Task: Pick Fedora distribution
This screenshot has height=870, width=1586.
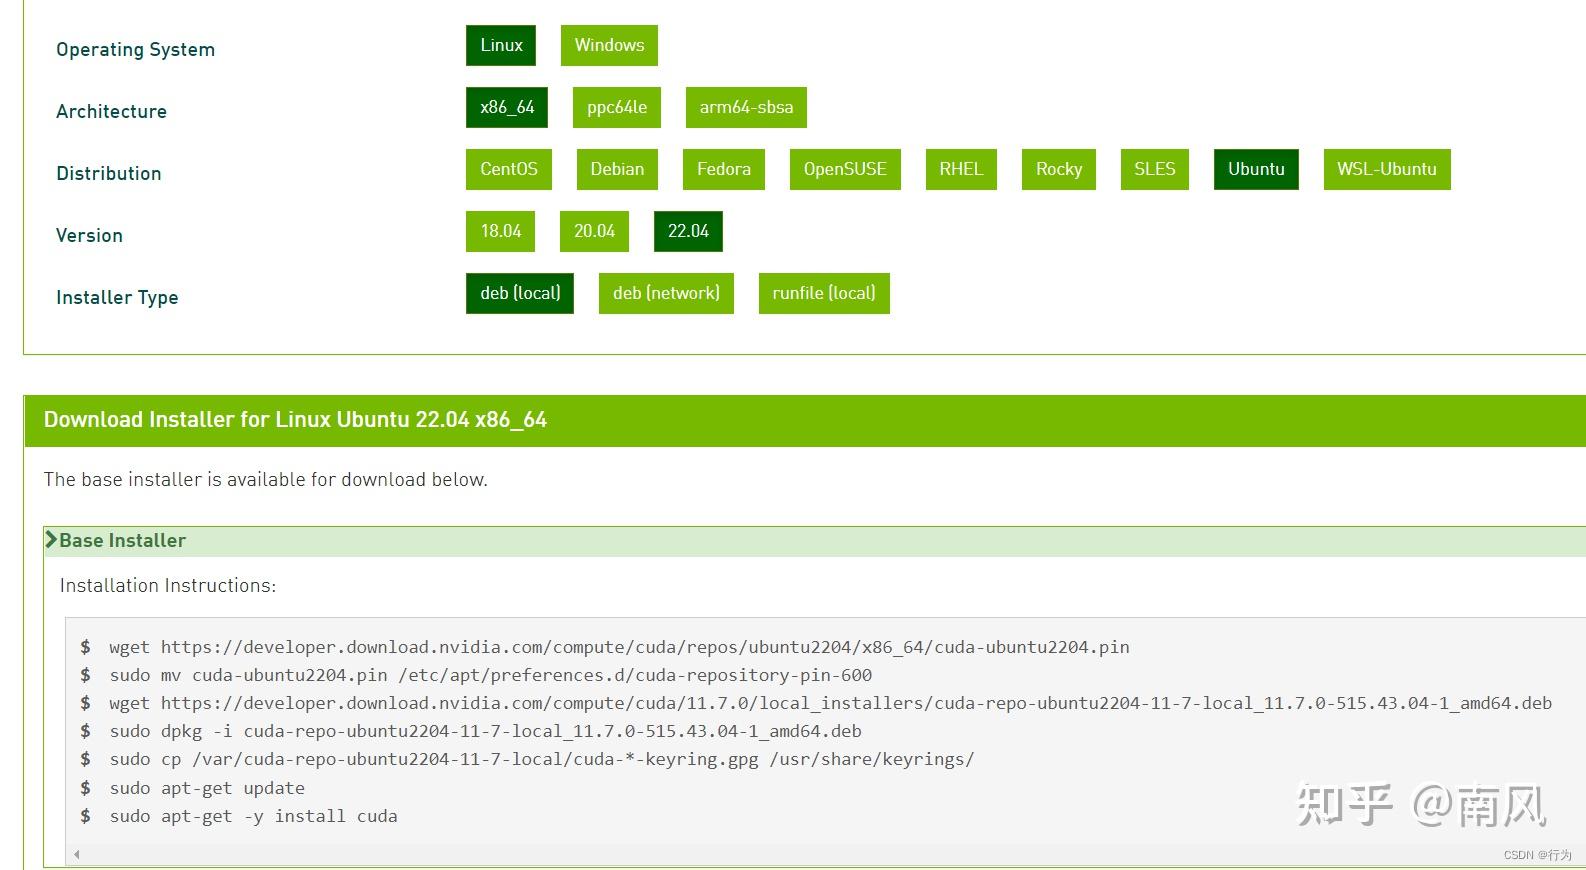Action: 724,170
